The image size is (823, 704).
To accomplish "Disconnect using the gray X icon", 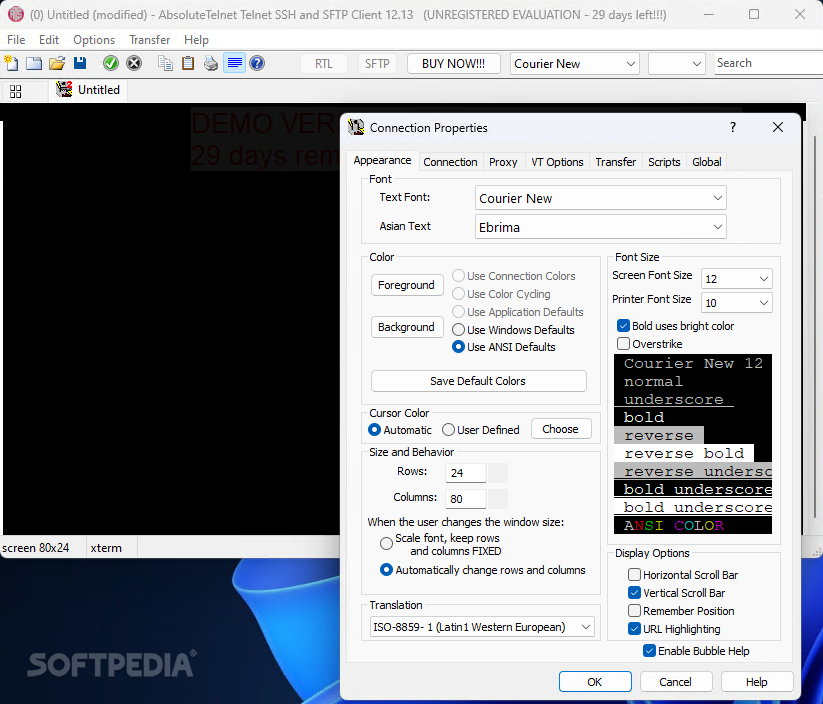I will point(134,64).
